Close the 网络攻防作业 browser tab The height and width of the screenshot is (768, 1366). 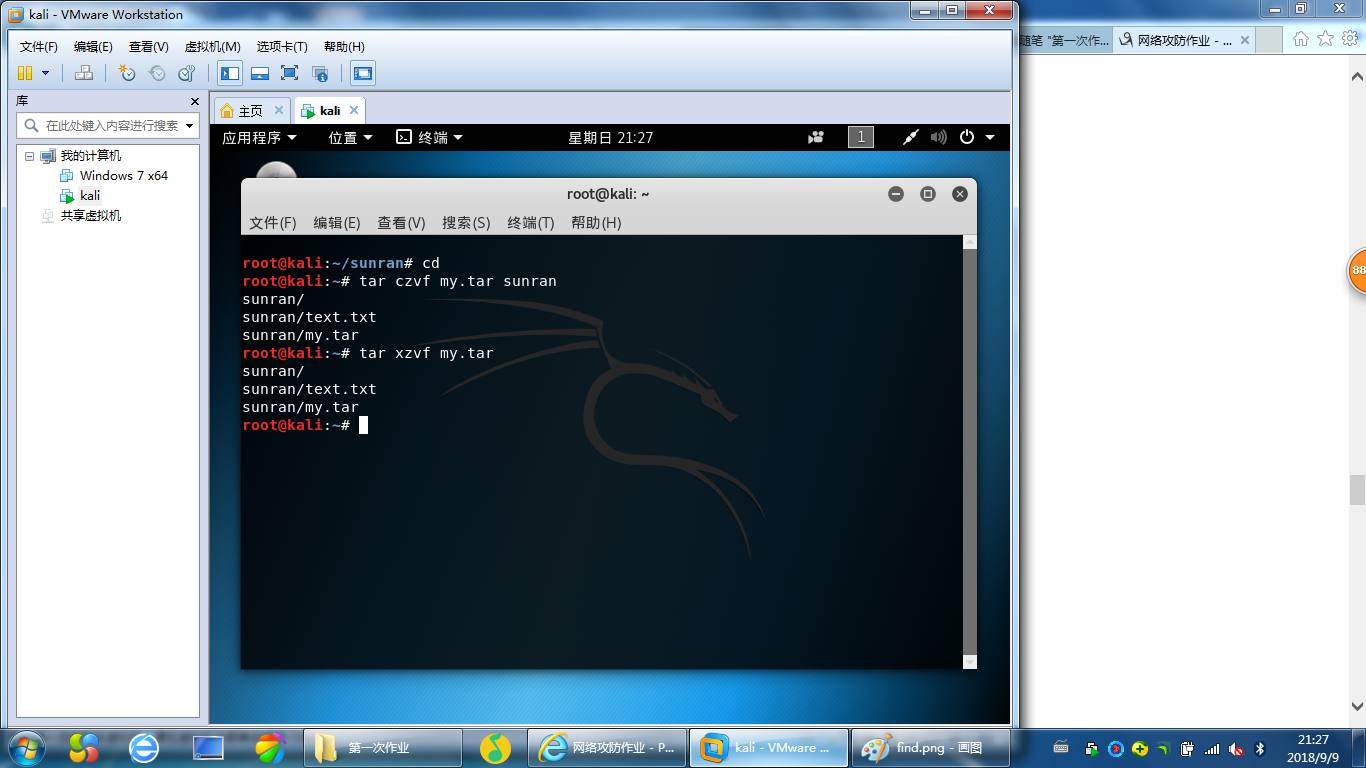pos(1245,40)
